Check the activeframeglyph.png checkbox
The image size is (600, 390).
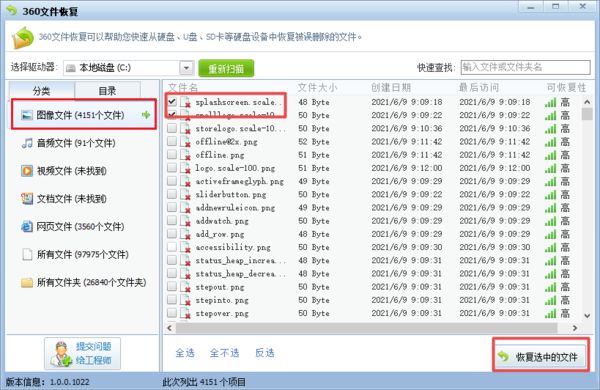(172, 181)
